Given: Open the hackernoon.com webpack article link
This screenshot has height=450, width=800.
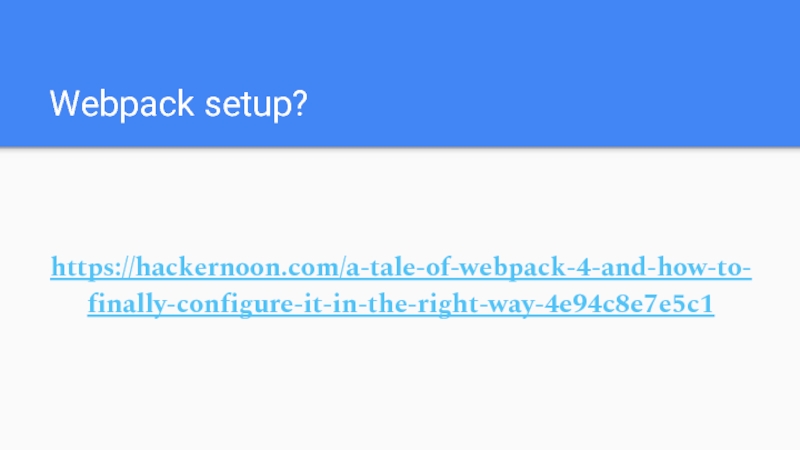Looking at the screenshot, I should pos(400,269).
